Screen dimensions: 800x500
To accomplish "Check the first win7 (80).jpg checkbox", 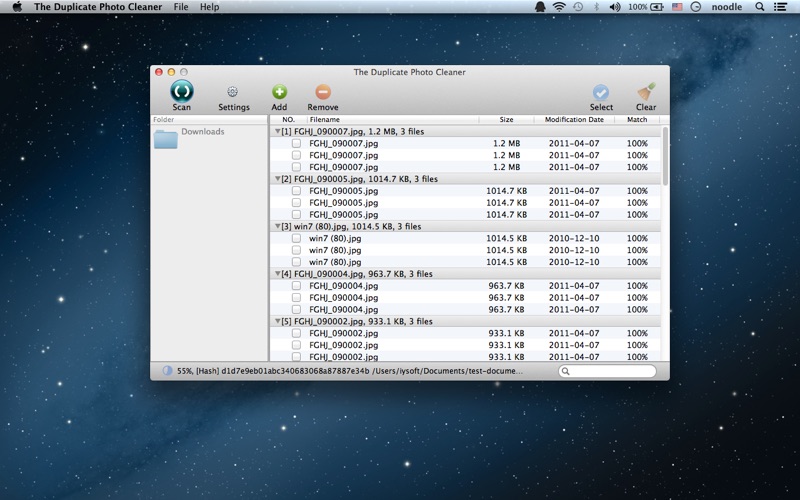I will click(x=296, y=238).
